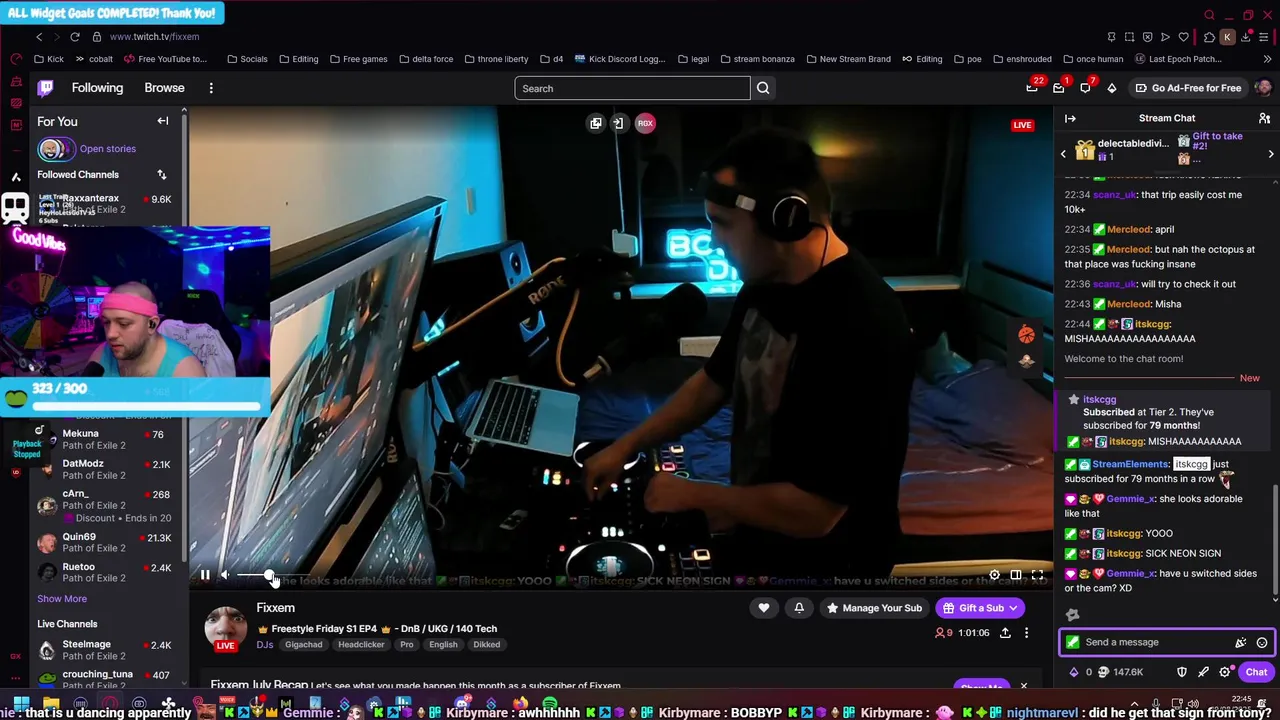Click the Get Bits diamond icon
The image size is (1280, 720).
pos(1111,88)
